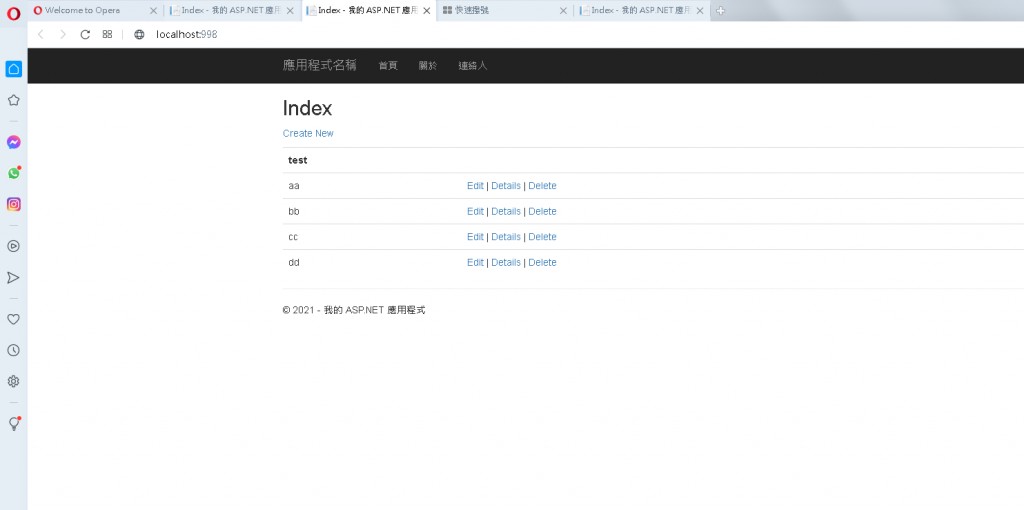Viewport: 1024px width, 510px height.
Task: View Details of the cc row
Action: [506, 236]
